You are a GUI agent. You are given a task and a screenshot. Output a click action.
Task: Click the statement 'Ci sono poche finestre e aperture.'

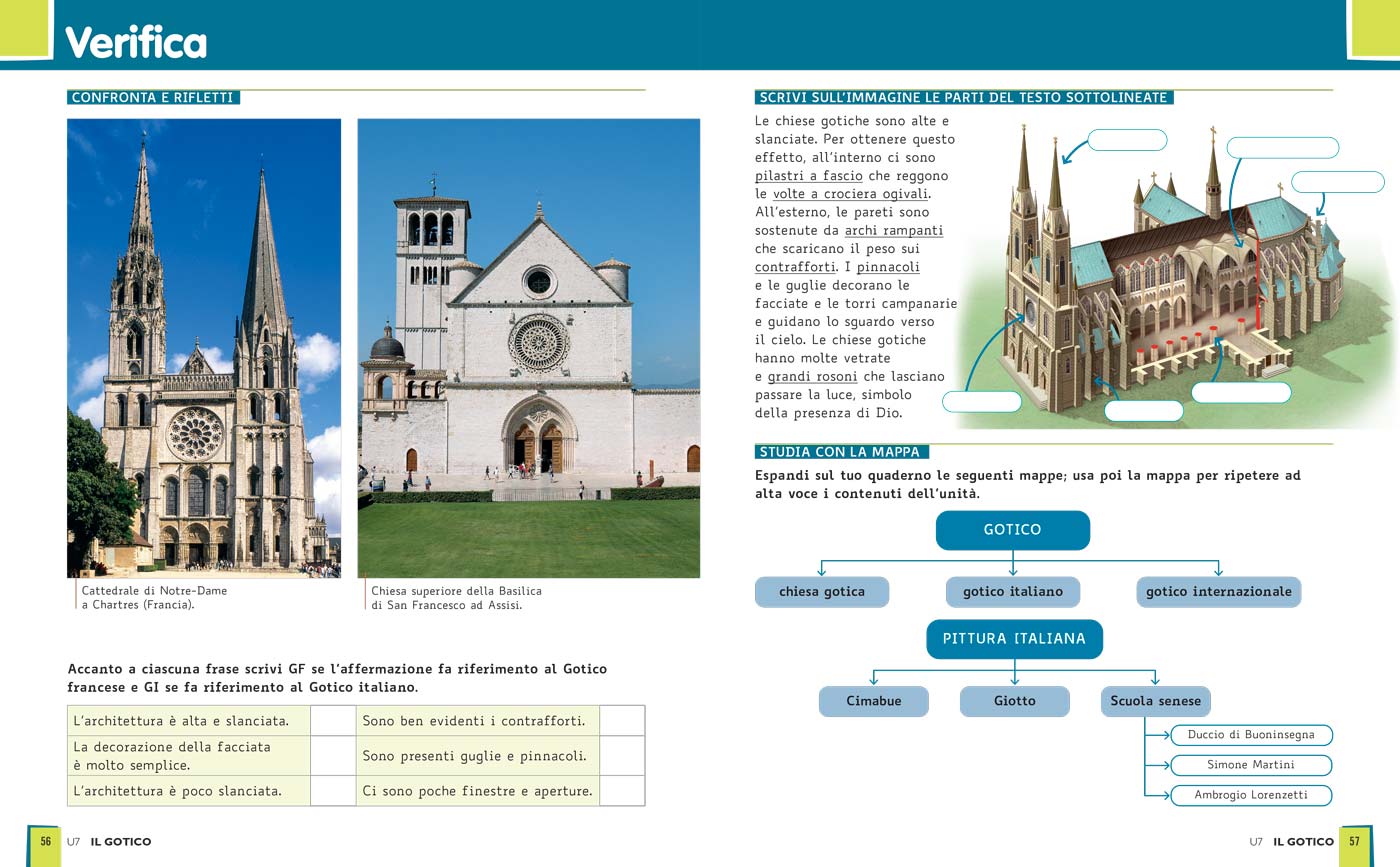click(478, 791)
